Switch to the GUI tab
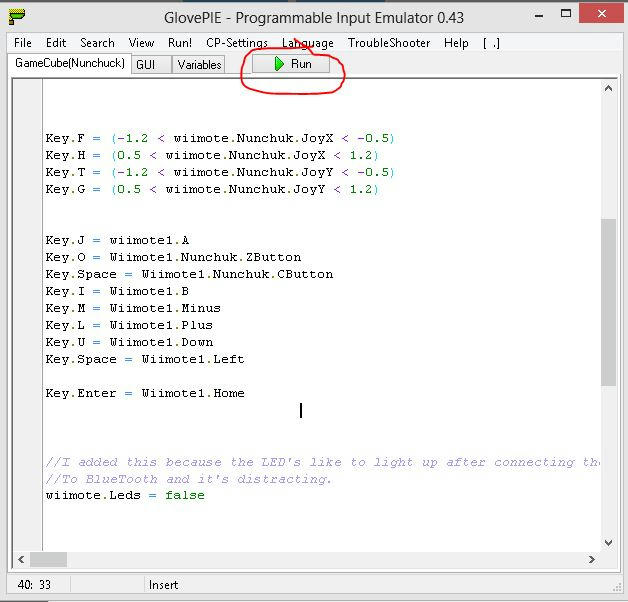Screen dimensions: 628x602 [151, 64]
